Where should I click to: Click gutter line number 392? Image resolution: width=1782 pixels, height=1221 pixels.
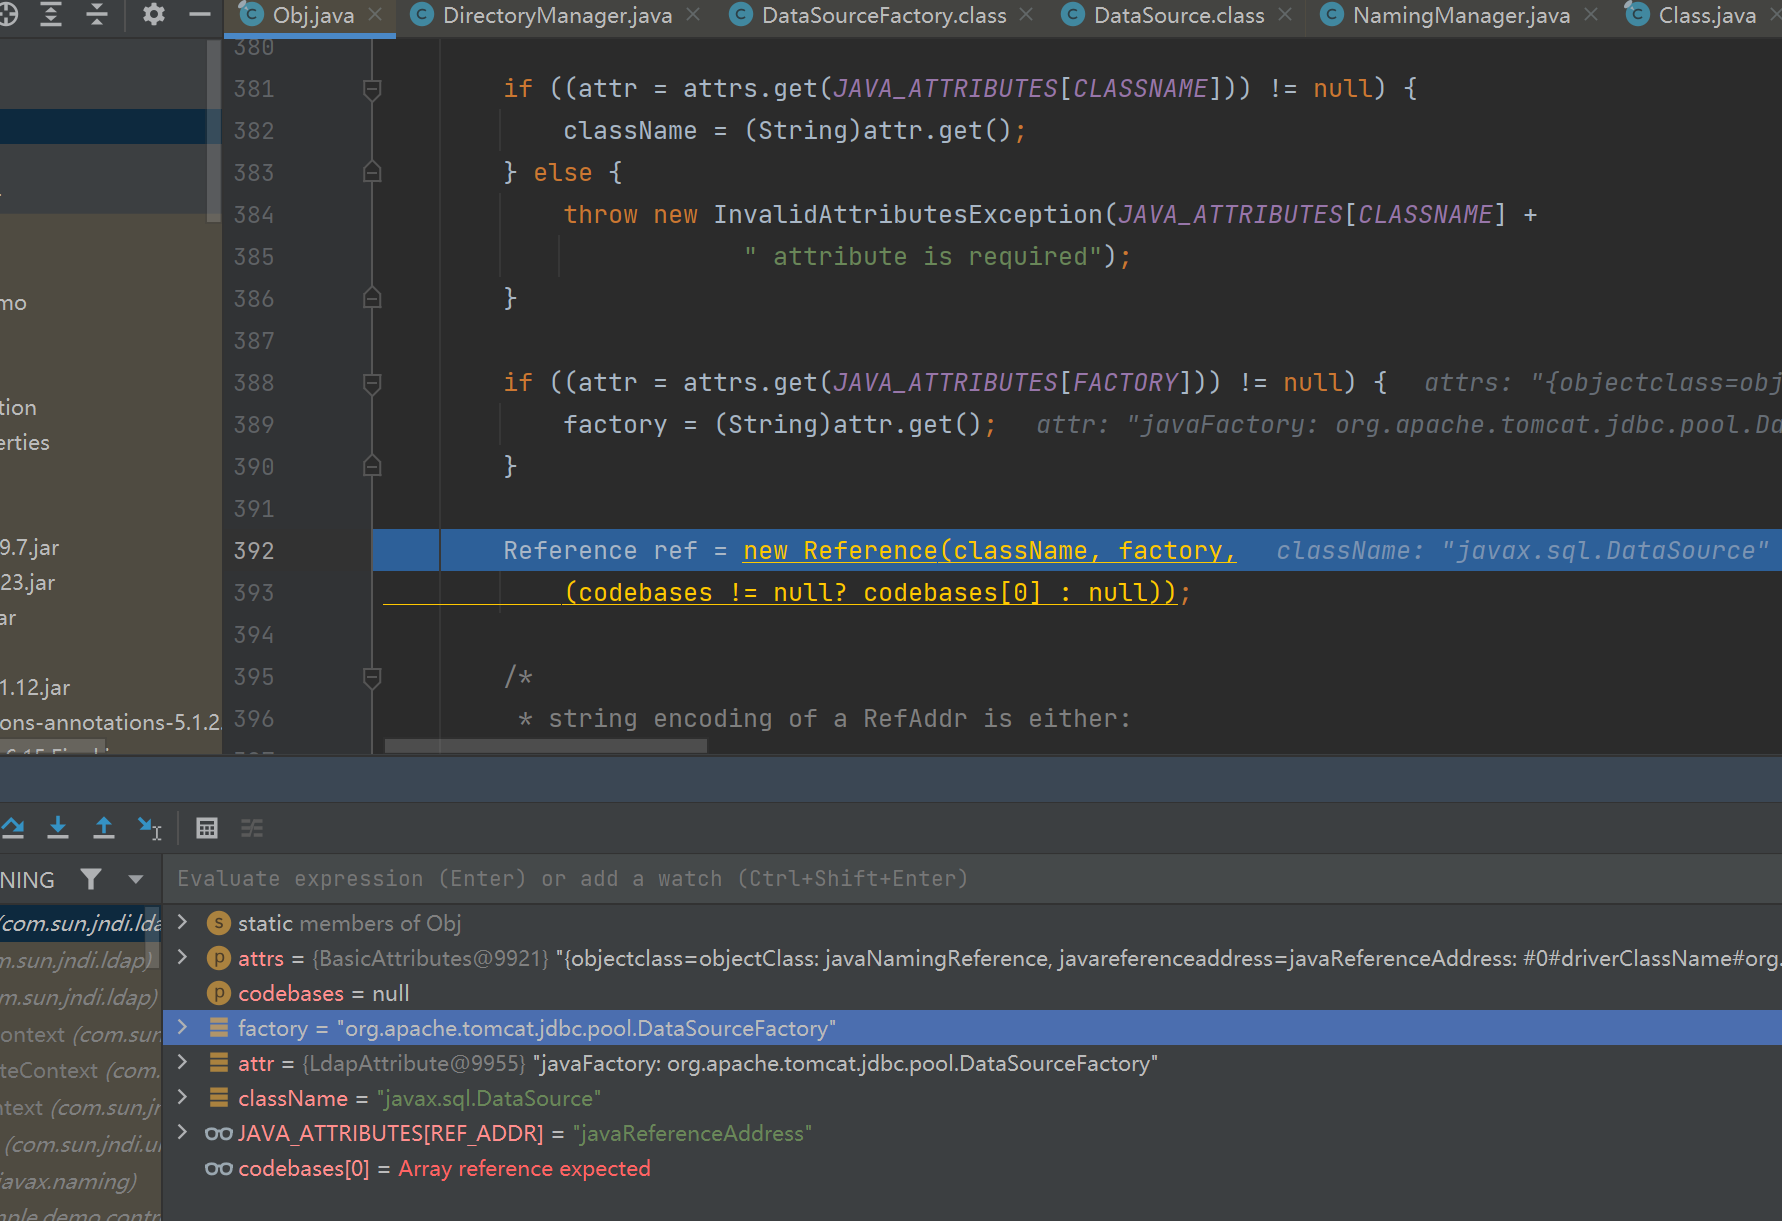tap(254, 551)
